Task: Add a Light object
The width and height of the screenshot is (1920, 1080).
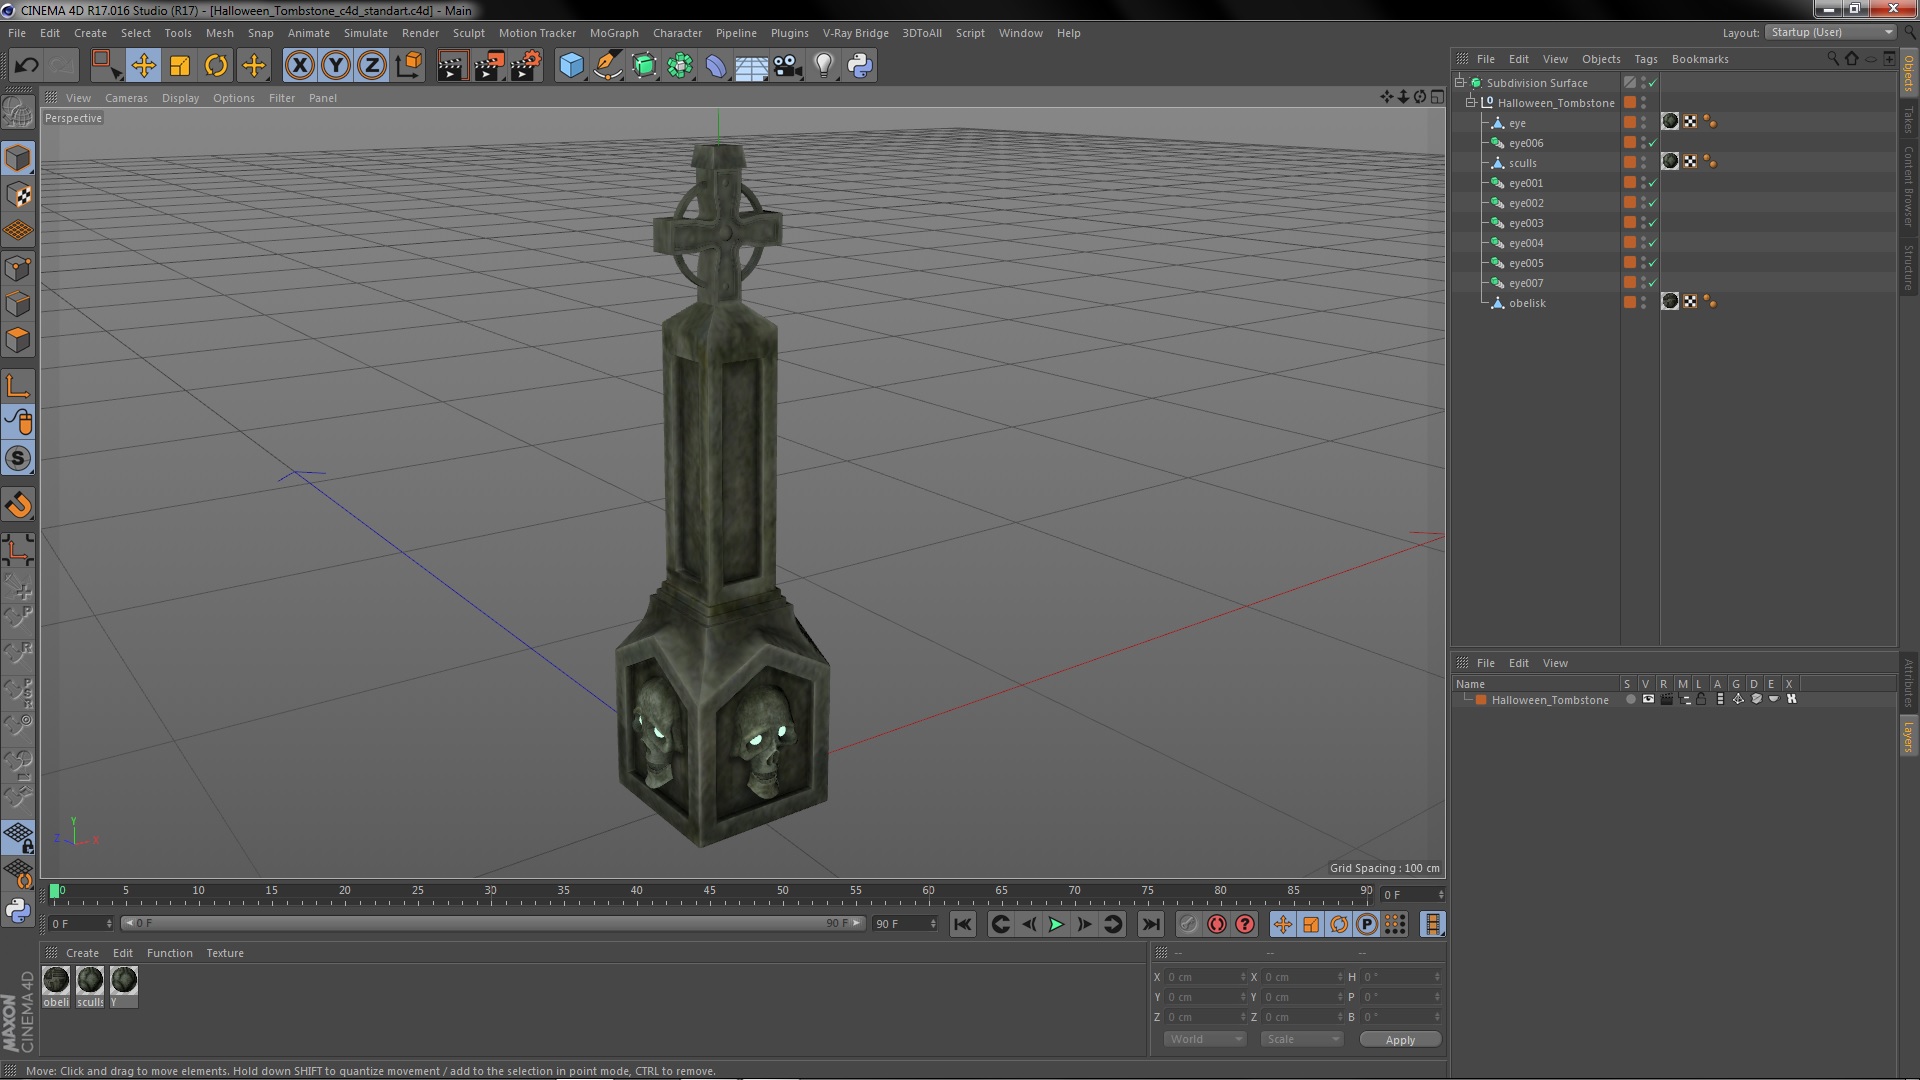Action: coord(823,66)
